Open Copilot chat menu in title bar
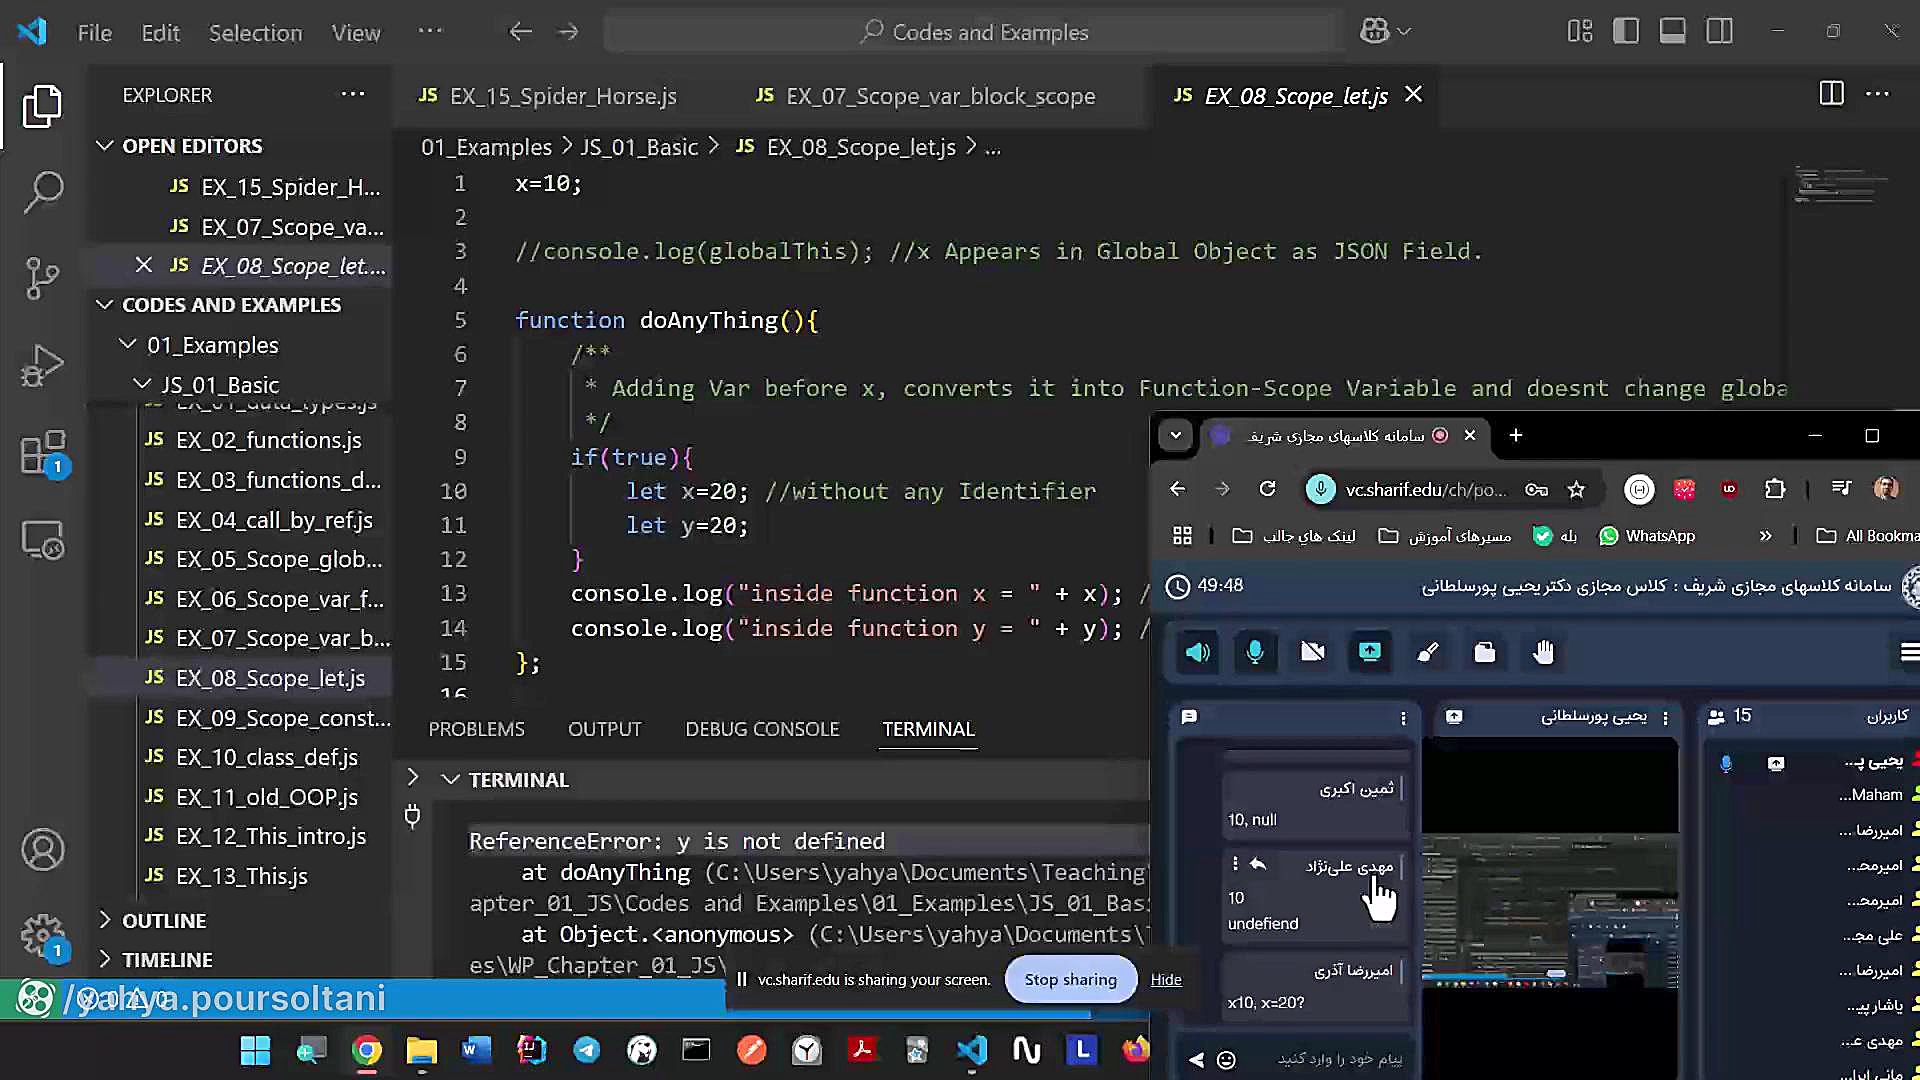 point(1386,32)
